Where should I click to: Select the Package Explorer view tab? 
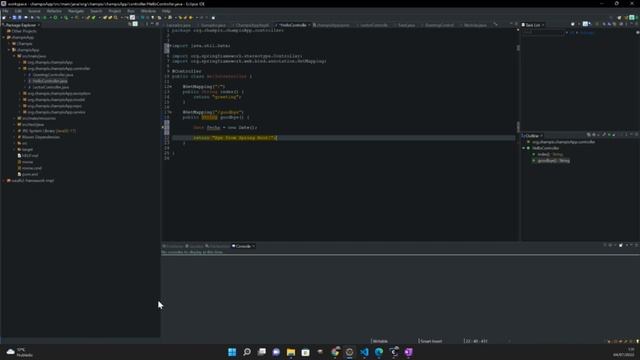click(21, 25)
